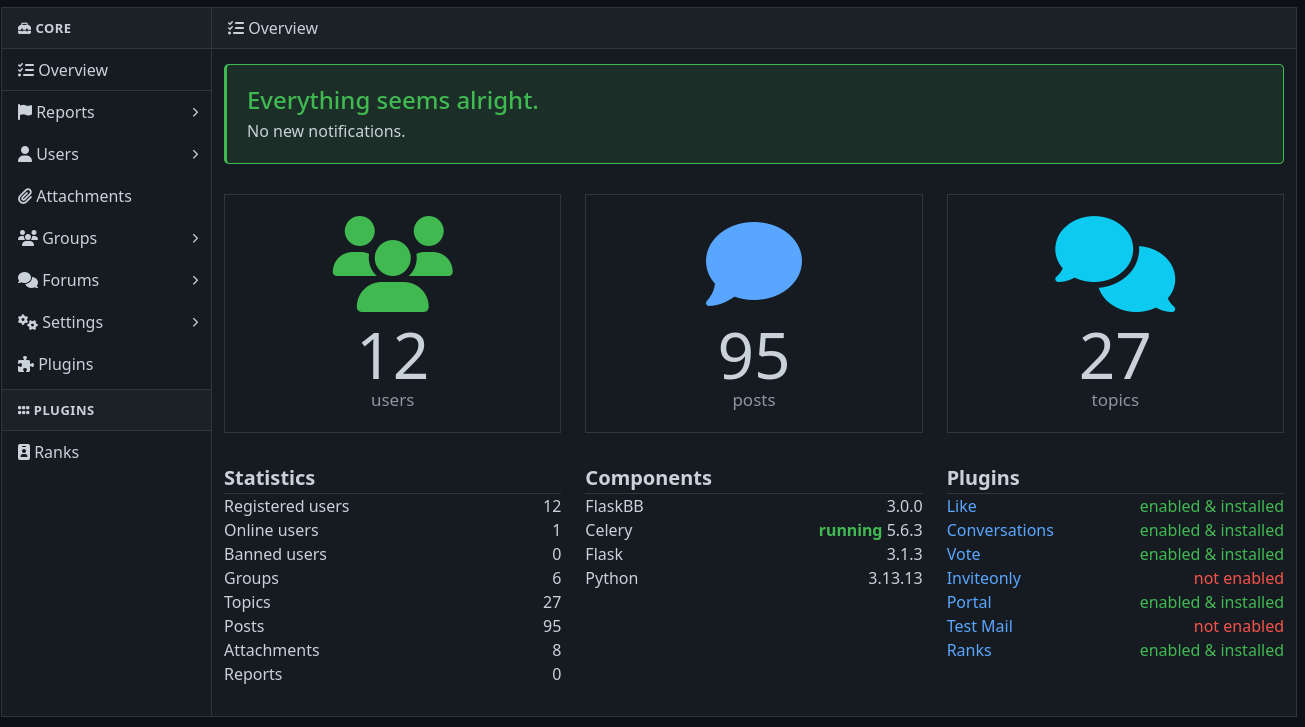Click the person icon beside Users
Image resolution: width=1305 pixels, height=727 pixels.
[25, 154]
